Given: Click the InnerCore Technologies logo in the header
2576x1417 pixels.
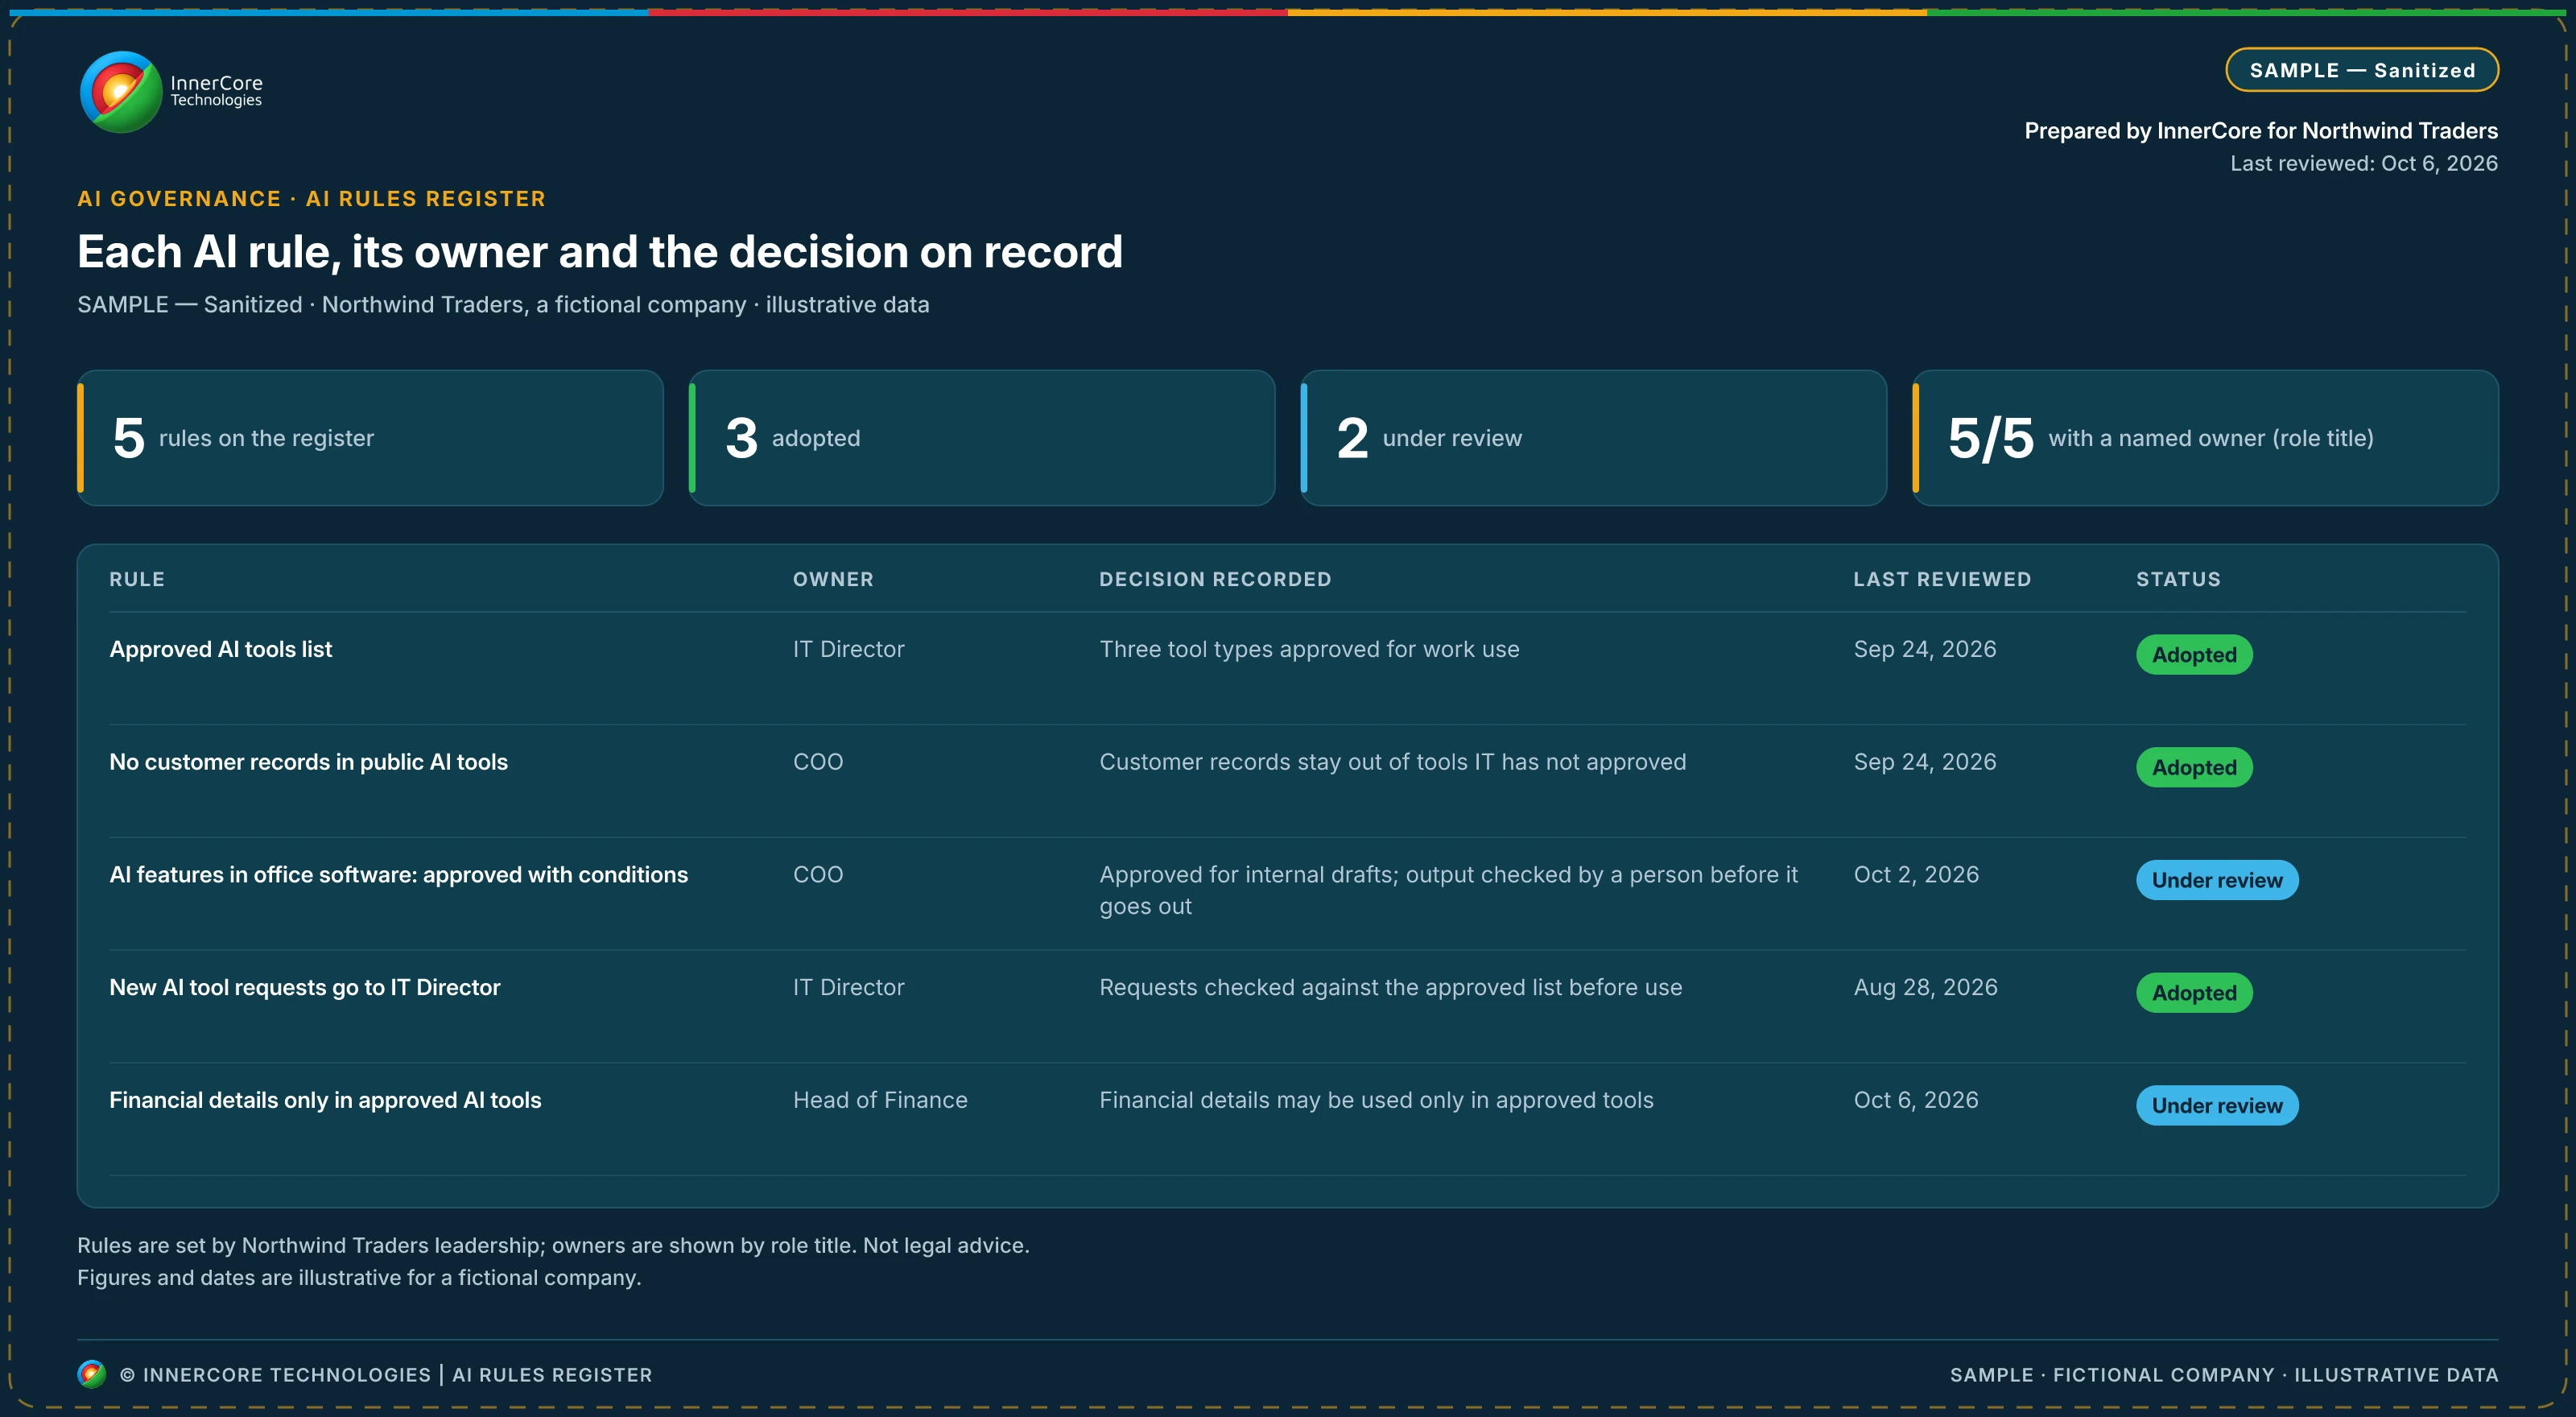Looking at the screenshot, I should coord(171,92).
